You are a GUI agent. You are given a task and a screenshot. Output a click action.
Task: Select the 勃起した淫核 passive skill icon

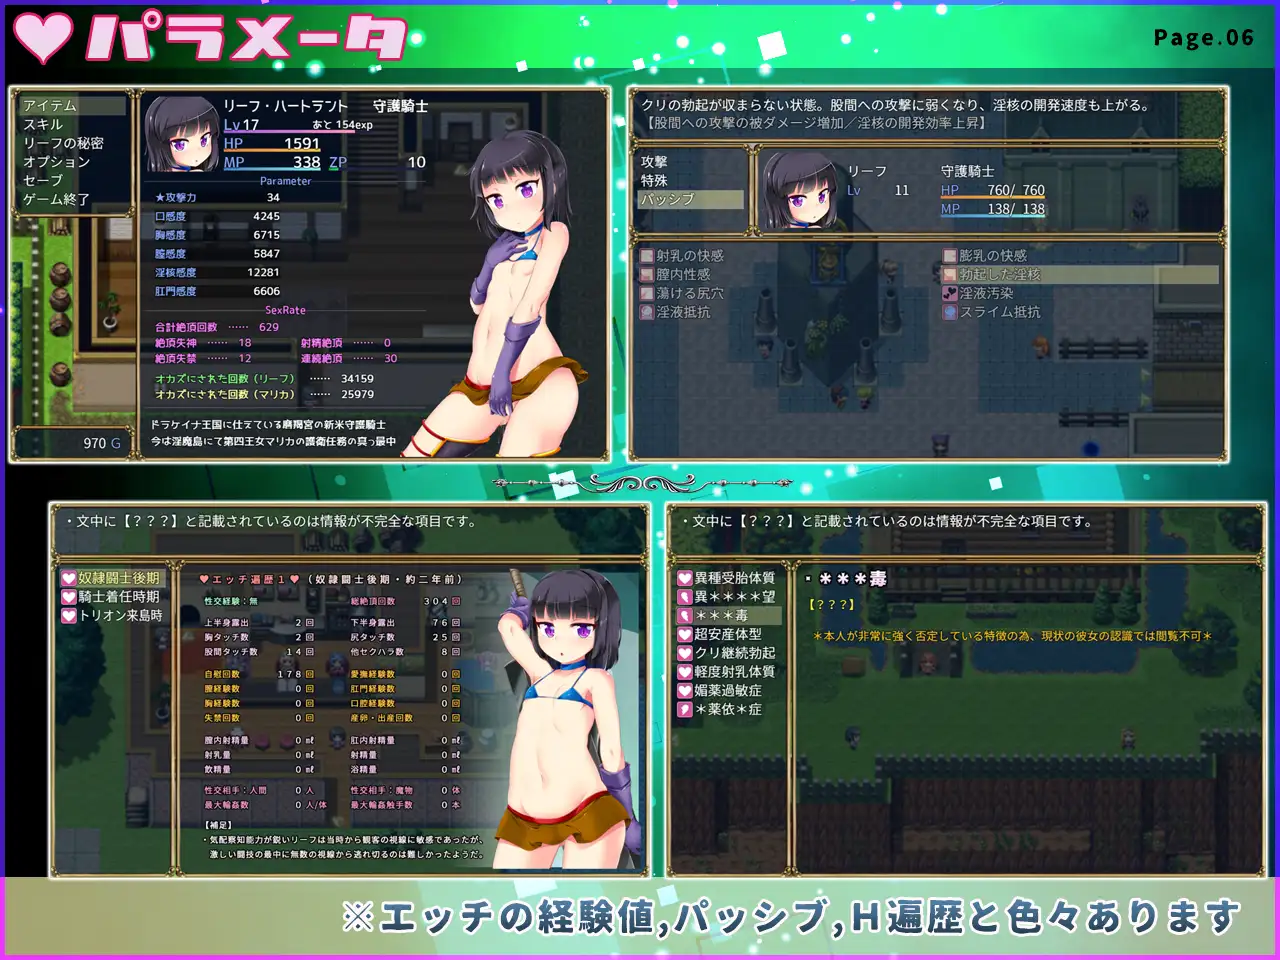[x=948, y=273]
